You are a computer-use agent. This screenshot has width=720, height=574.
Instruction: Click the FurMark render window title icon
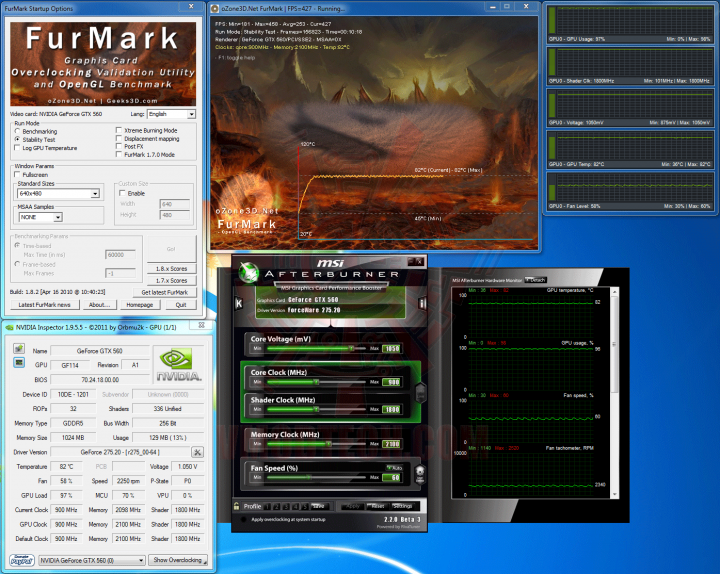tap(215, 8)
